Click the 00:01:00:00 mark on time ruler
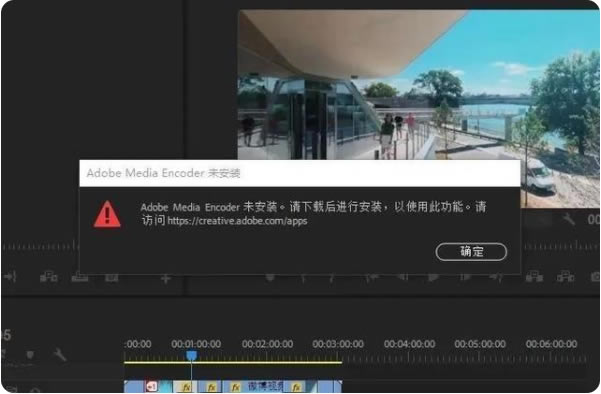 click(x=196, y=344)
